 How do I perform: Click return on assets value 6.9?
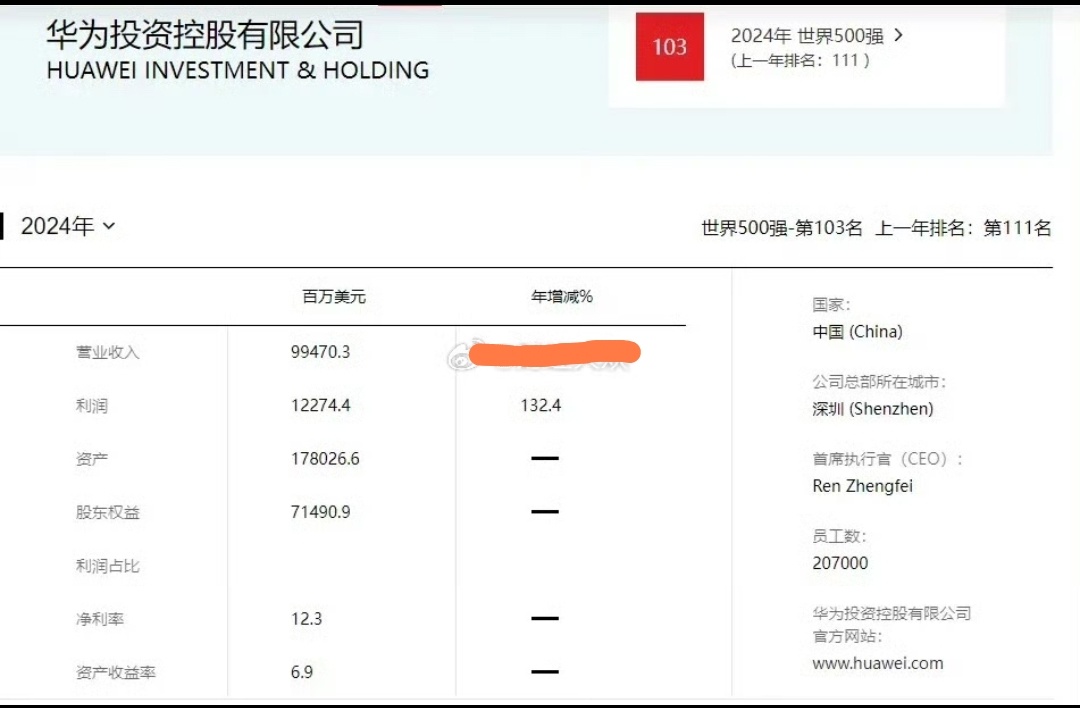302,671
